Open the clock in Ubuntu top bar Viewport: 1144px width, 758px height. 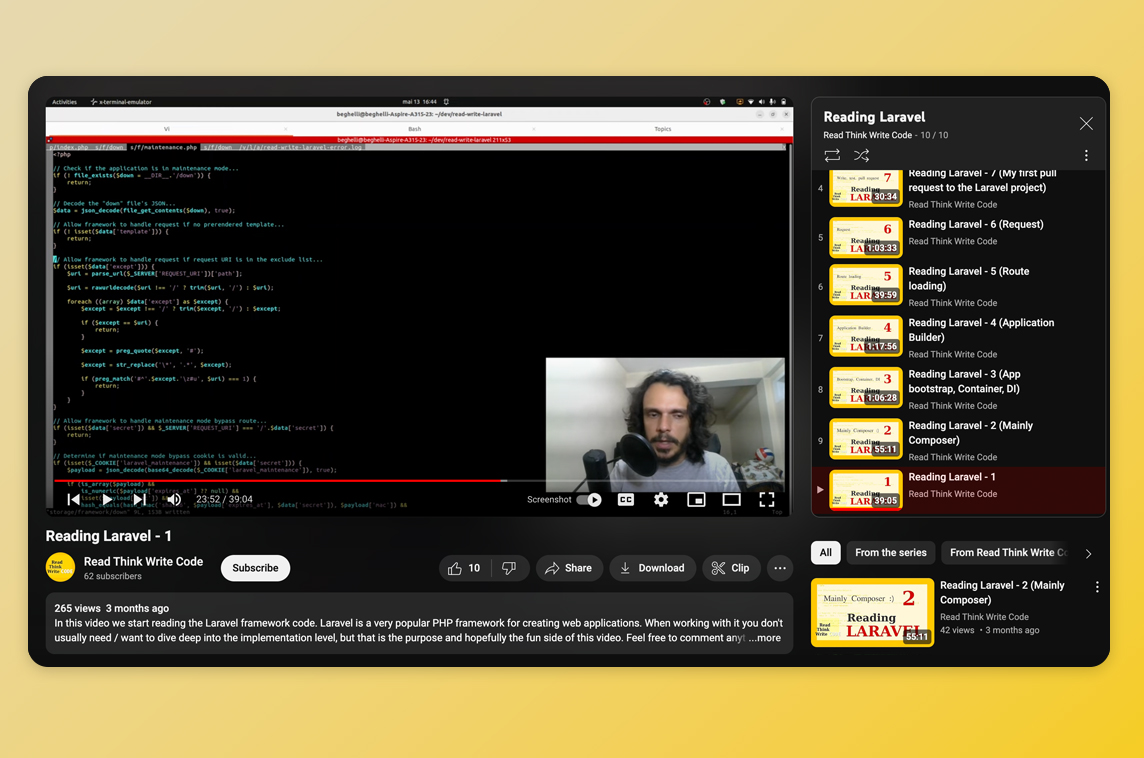420,102
